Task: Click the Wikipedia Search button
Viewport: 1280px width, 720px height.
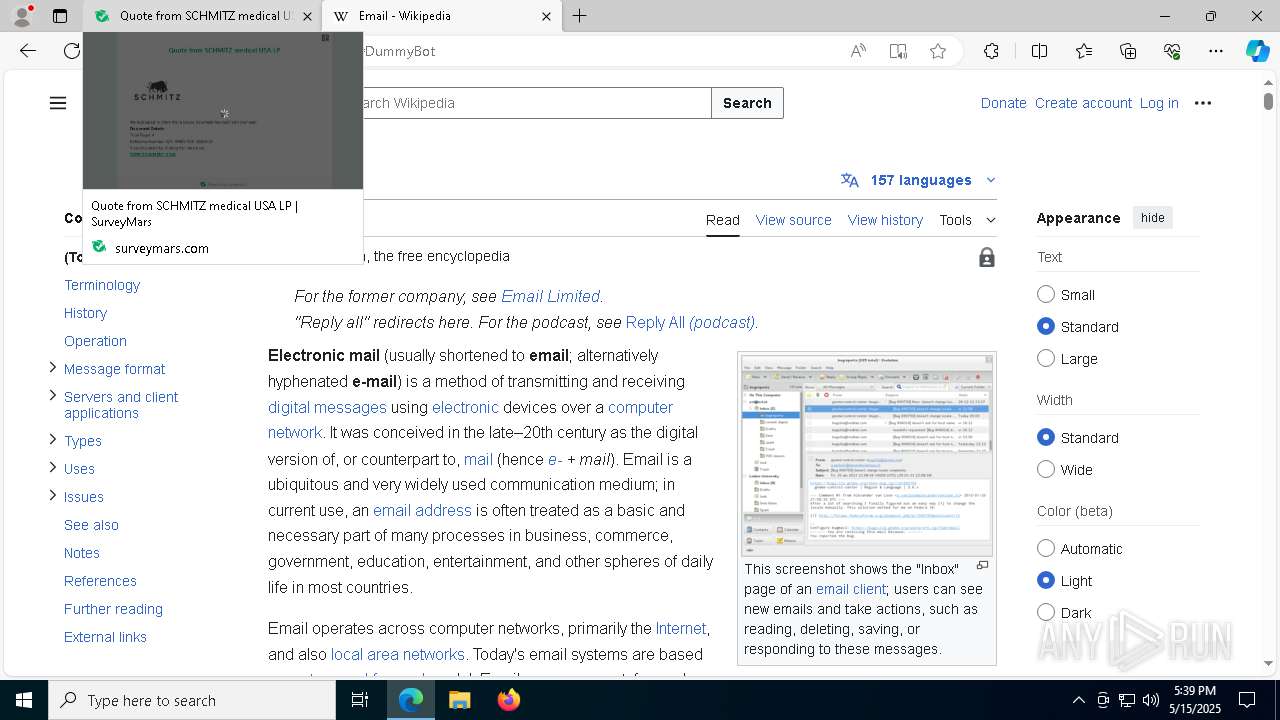Action: [x=747, y=103]
